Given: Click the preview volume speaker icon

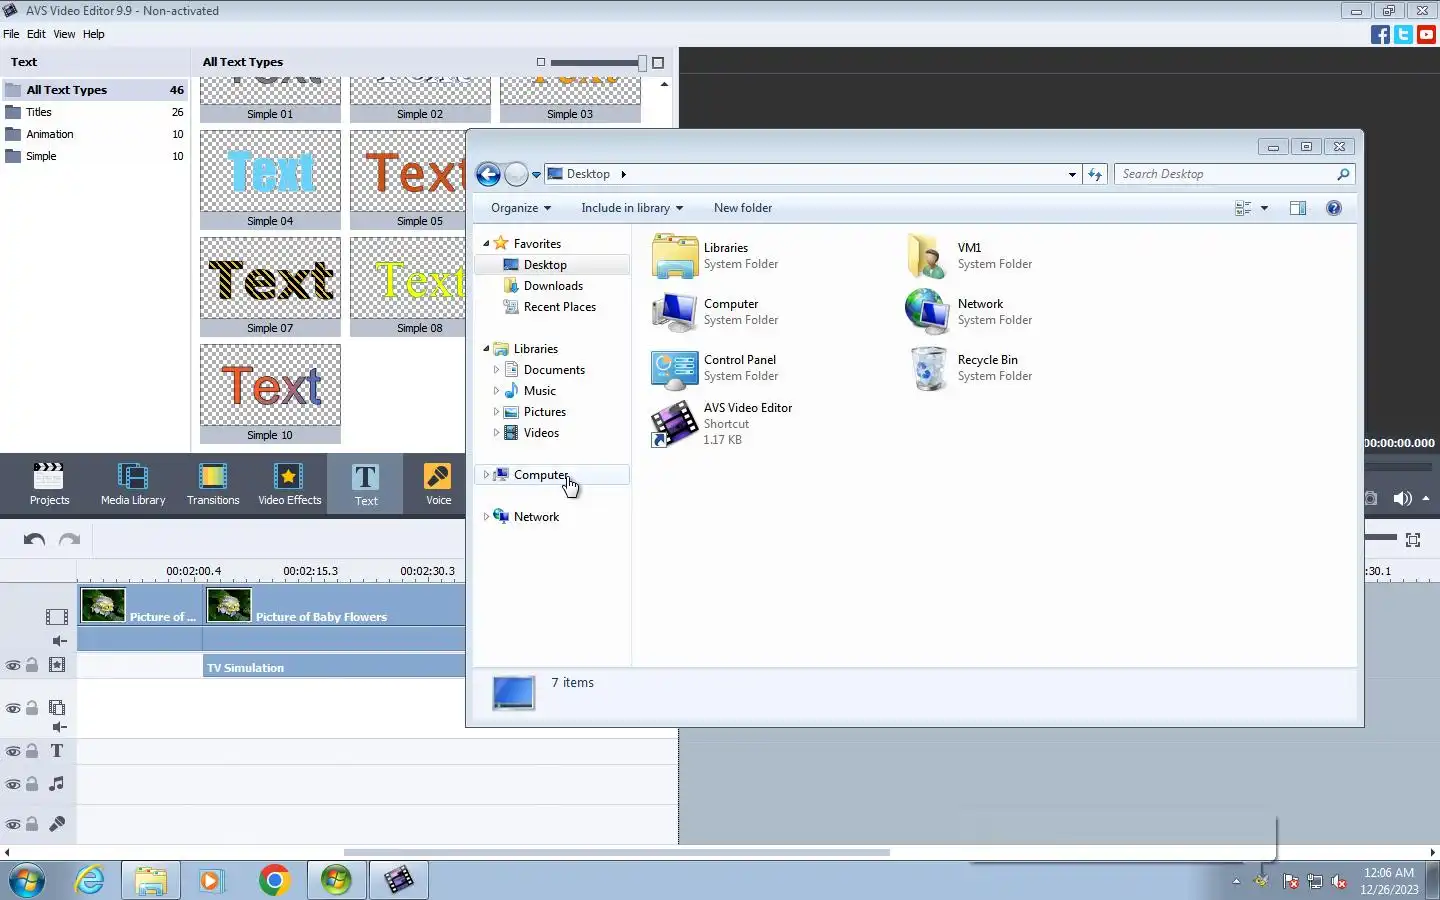Looking at the screenshot, I should point(1403,498).
